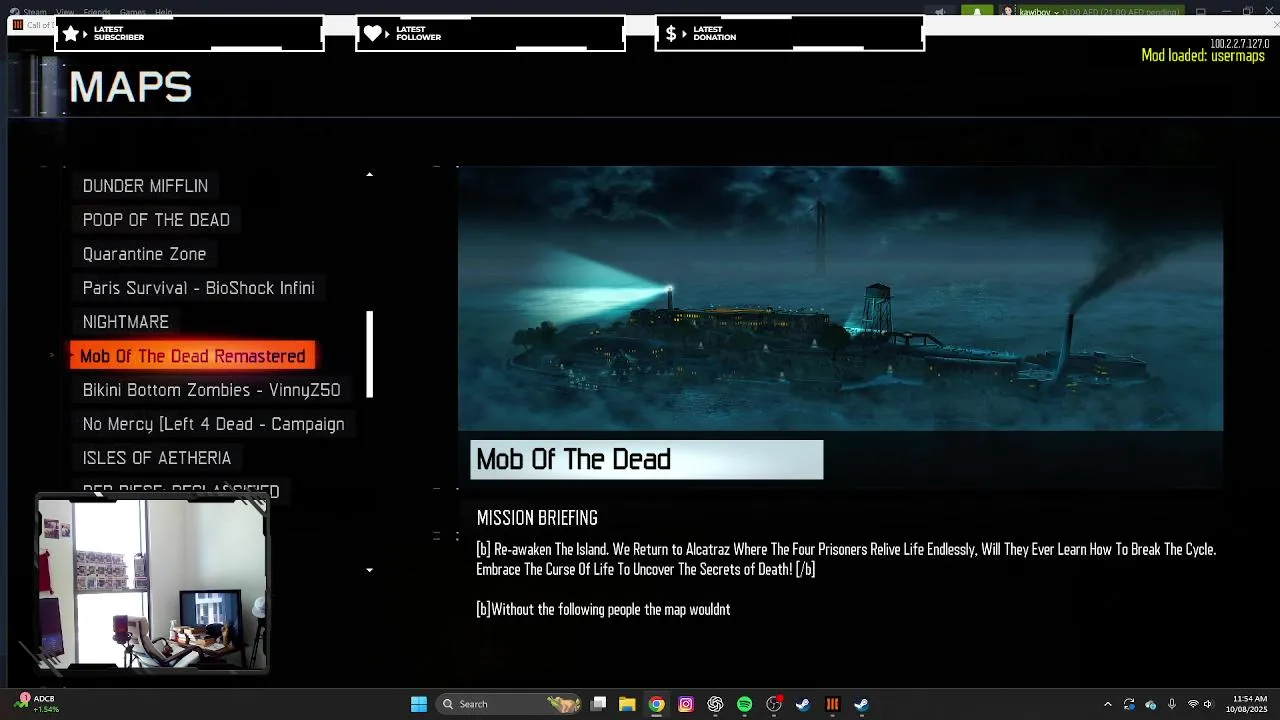Open the Help menu in Steam

pos(163,12)
